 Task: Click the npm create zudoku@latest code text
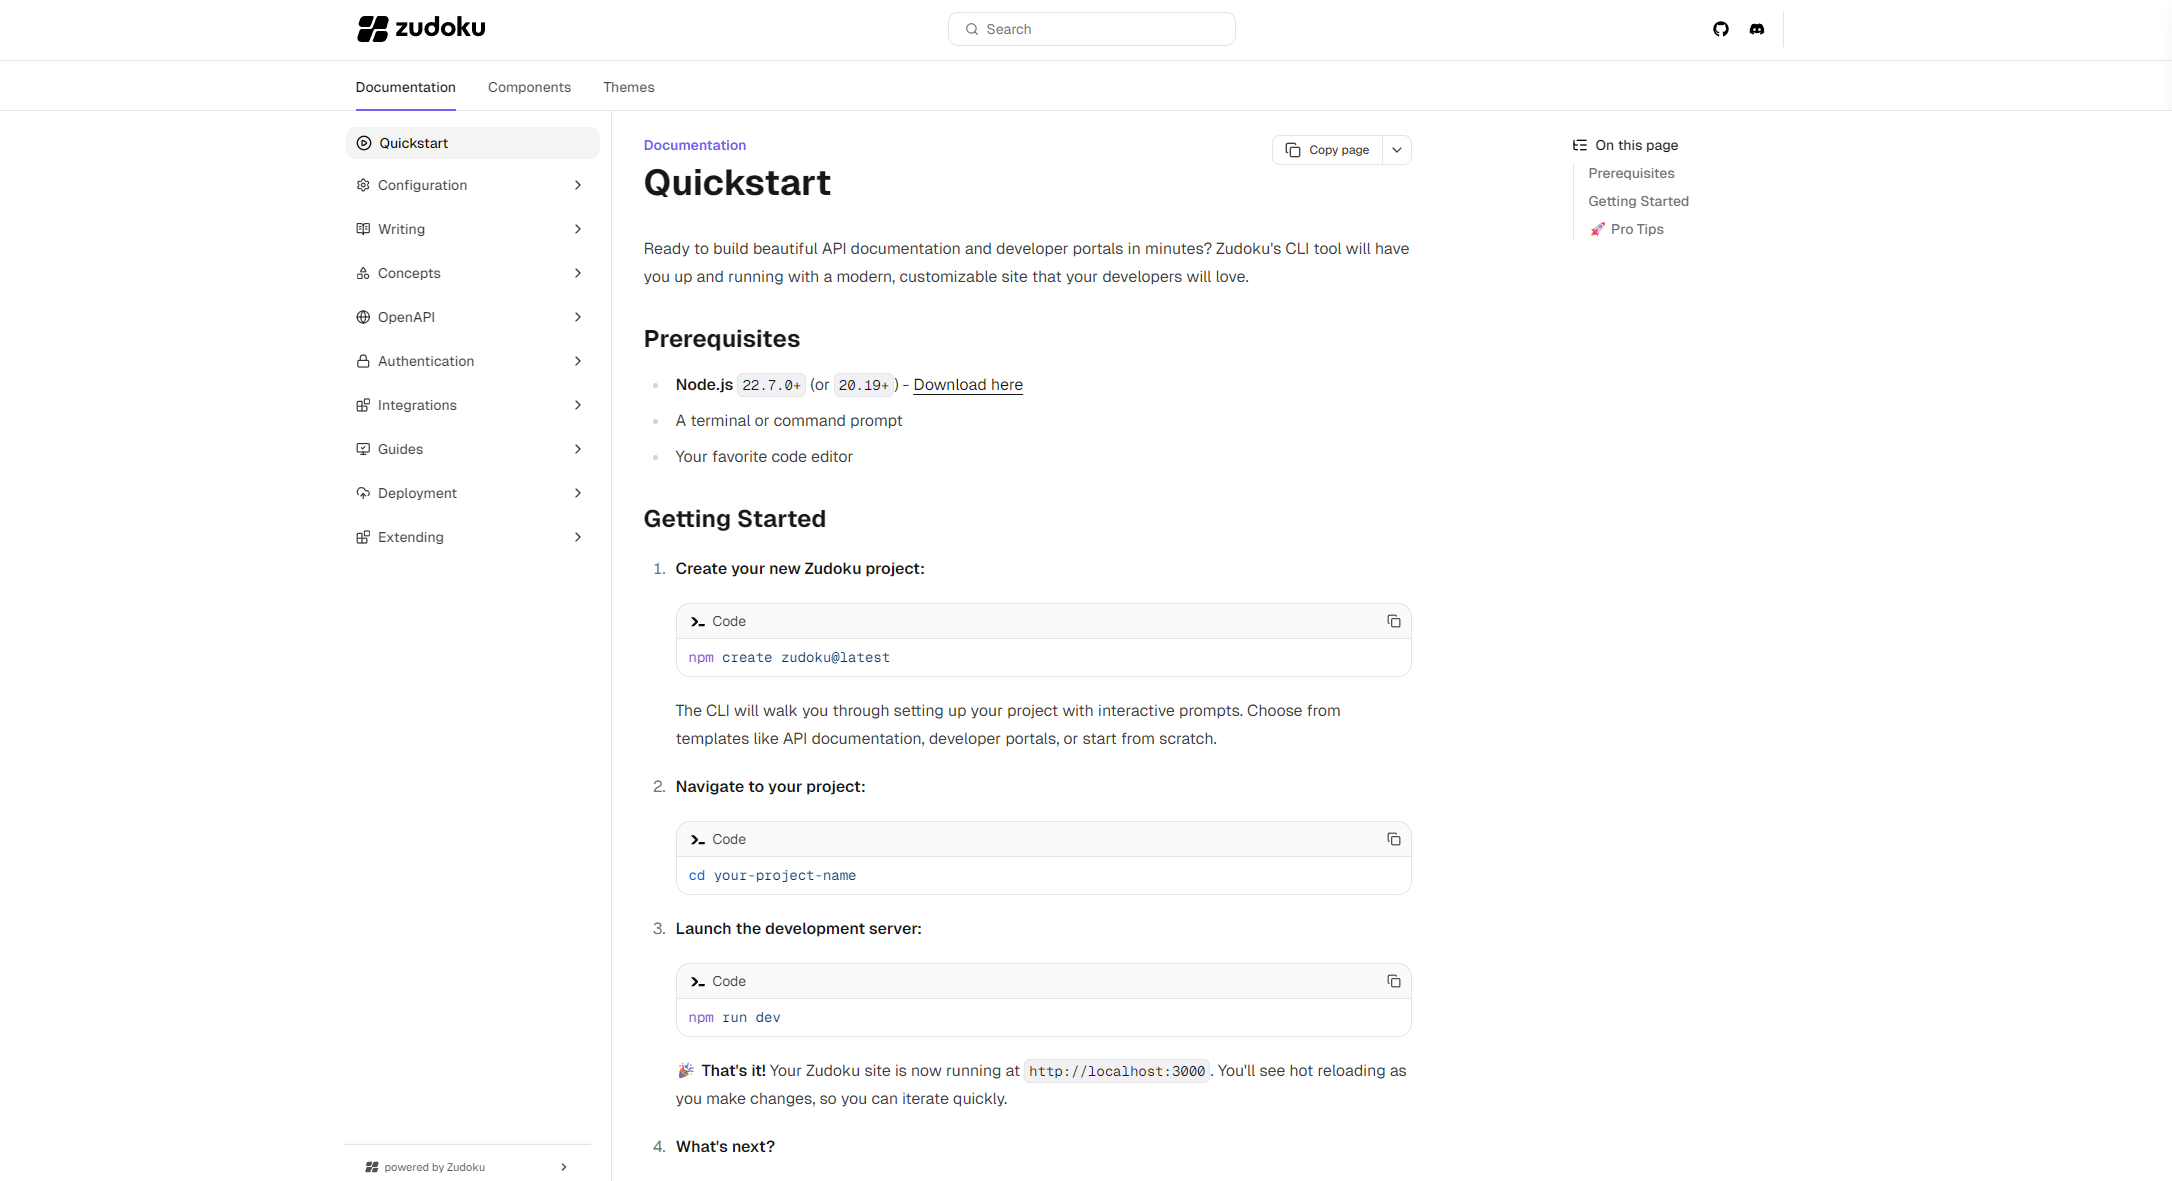tap(789, 657)
